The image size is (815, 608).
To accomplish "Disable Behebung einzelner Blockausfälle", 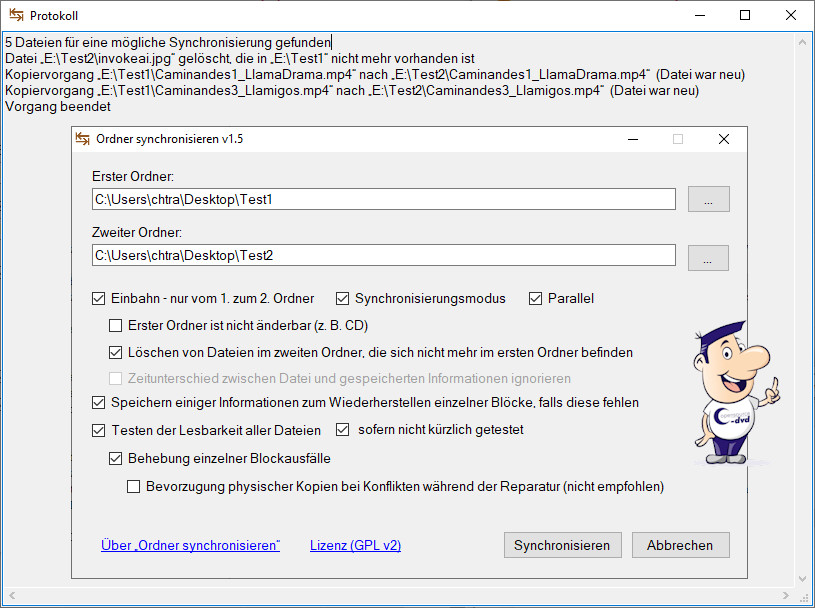I will 116,459.
